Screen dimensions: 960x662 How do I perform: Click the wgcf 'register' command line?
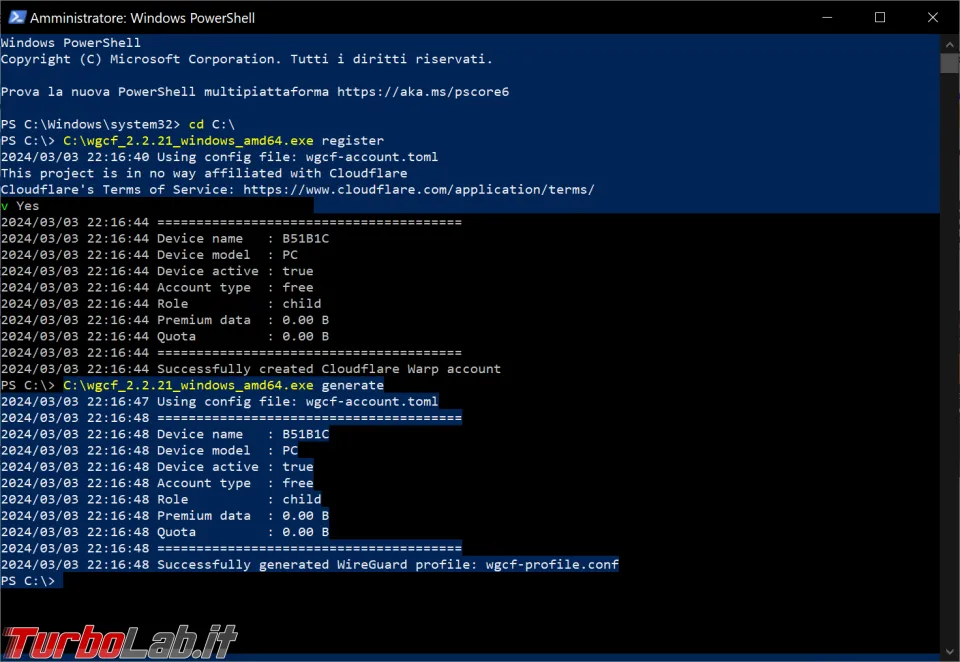pos(193,140)
